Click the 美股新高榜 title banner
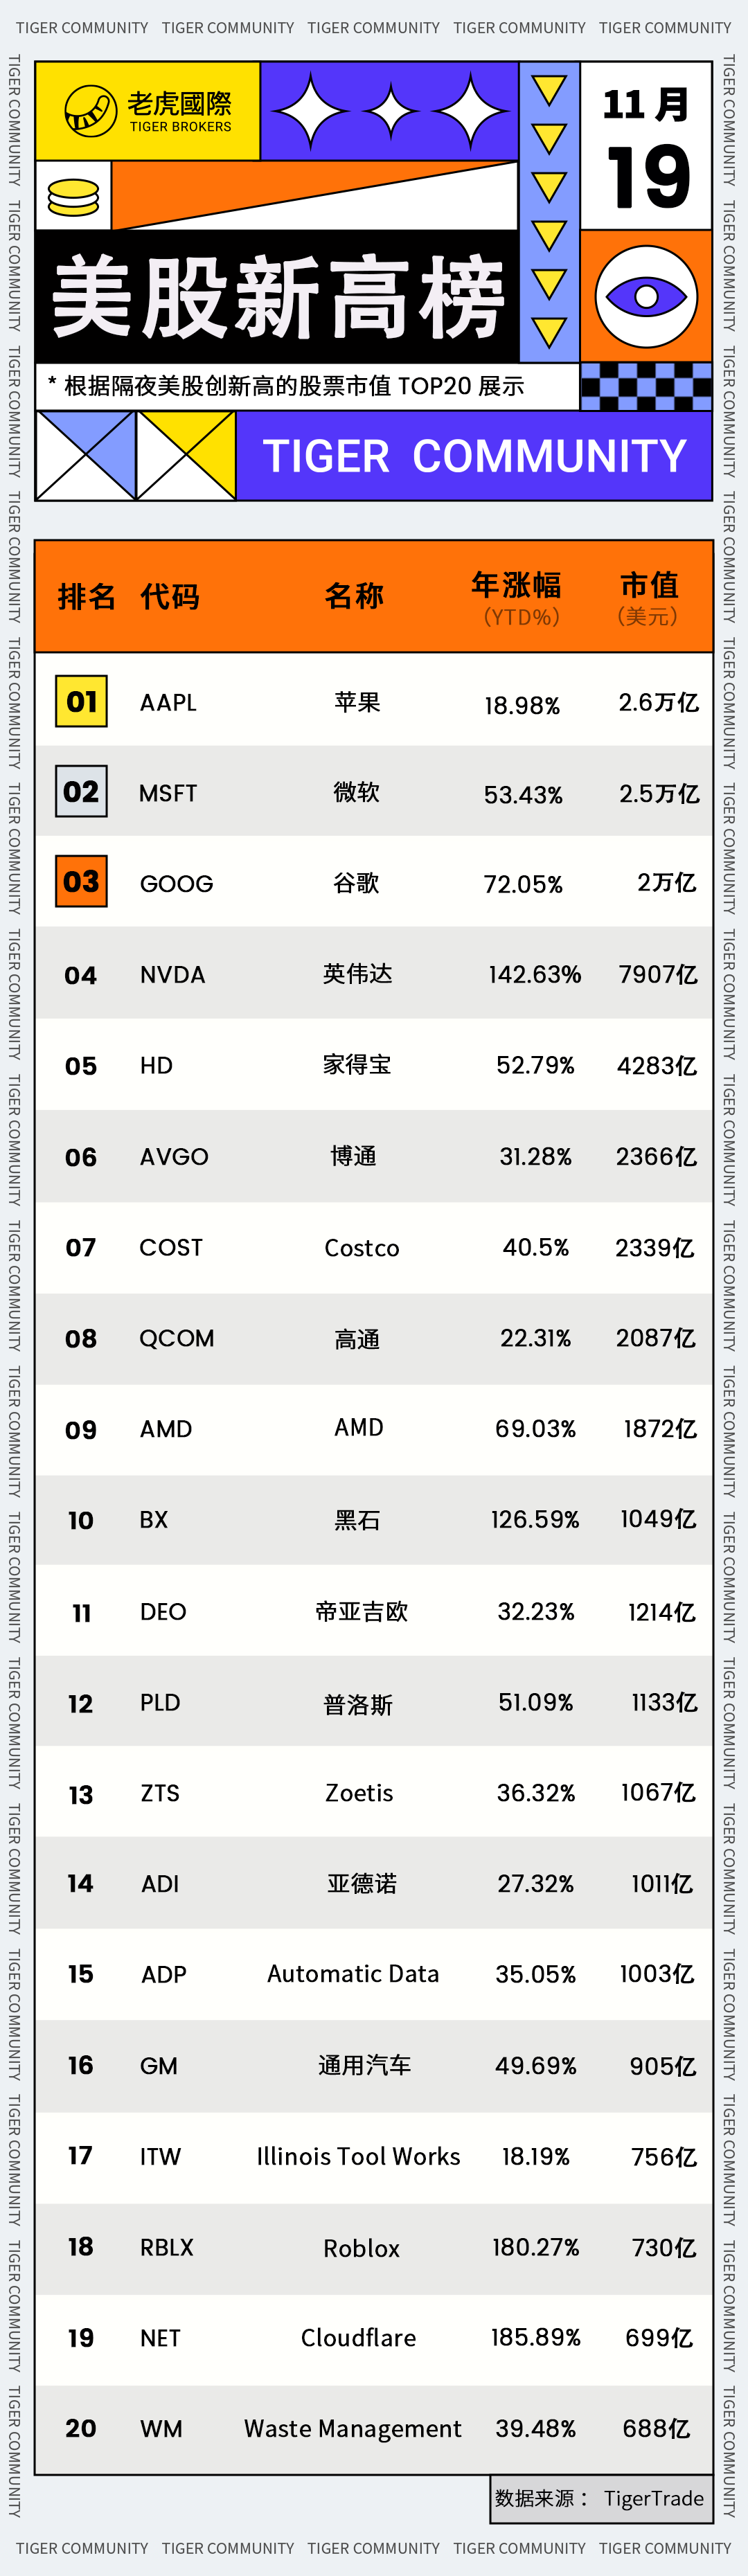 278,296
